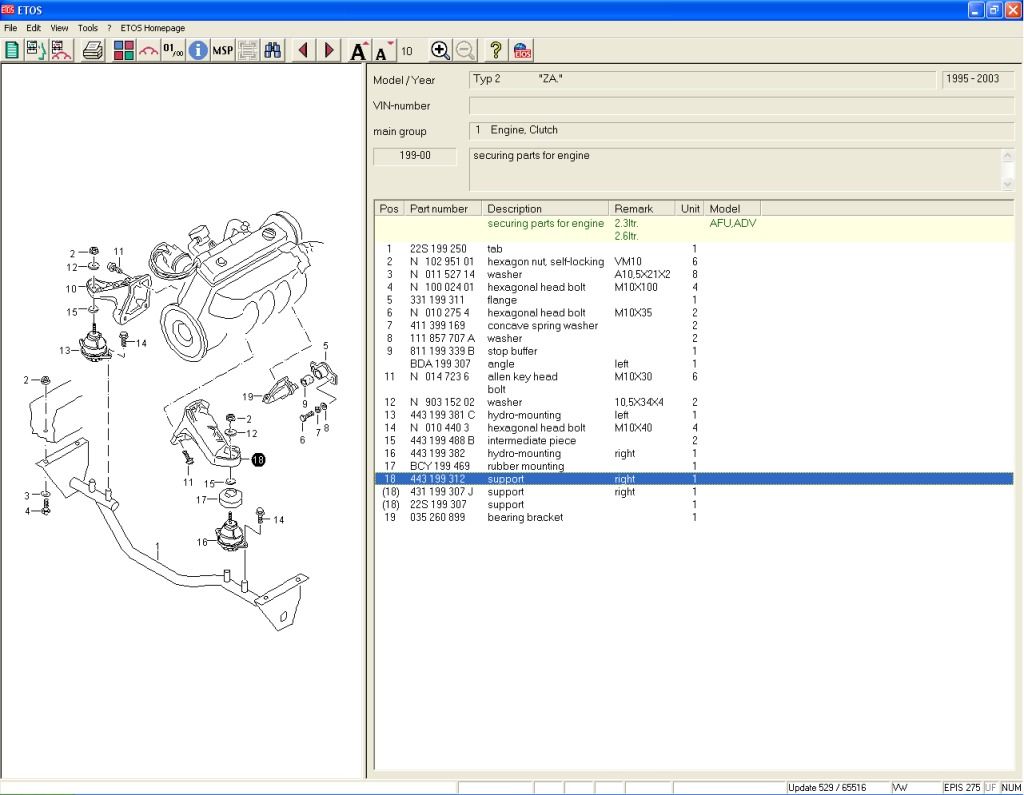Click callout 13 on the diagram
This screenshot has width=1024, height=795.
[65, 350]
